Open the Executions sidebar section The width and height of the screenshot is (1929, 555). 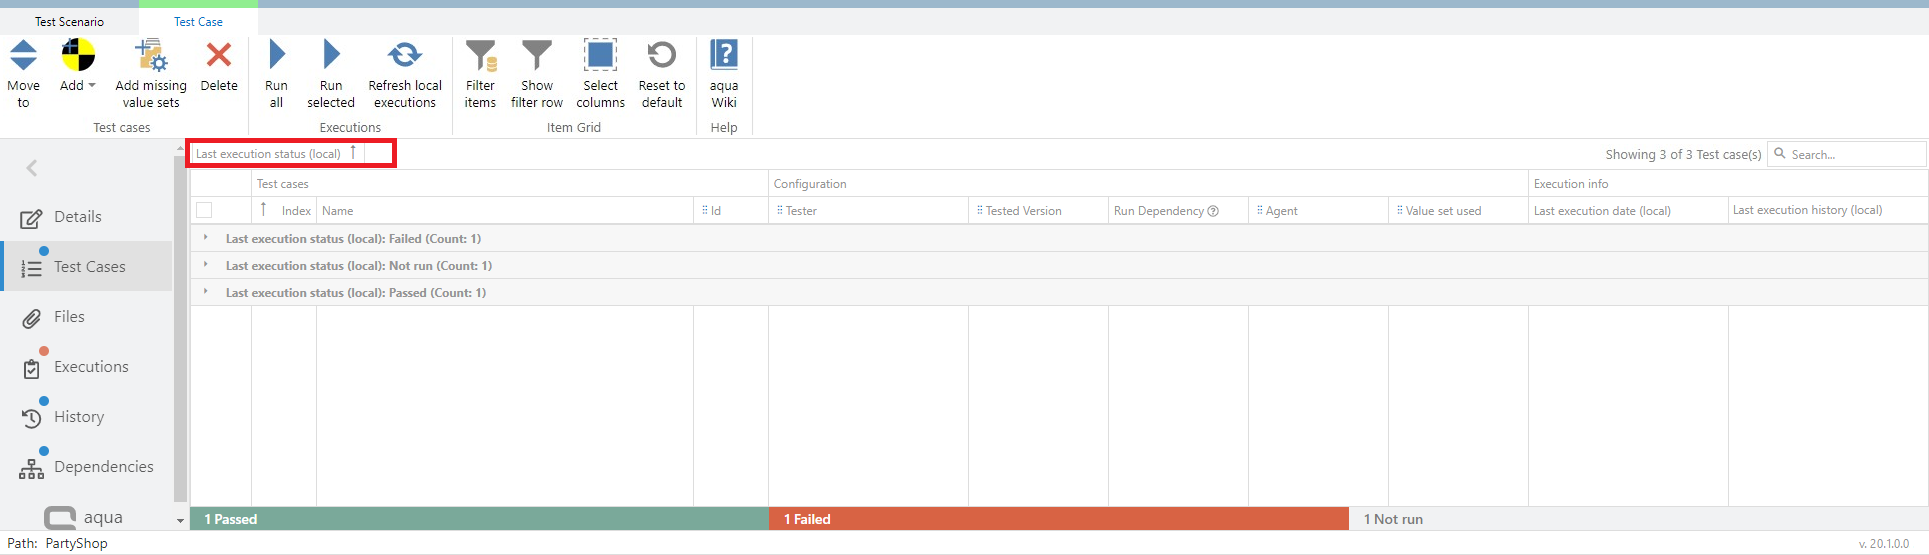click(x=90, y=367)
